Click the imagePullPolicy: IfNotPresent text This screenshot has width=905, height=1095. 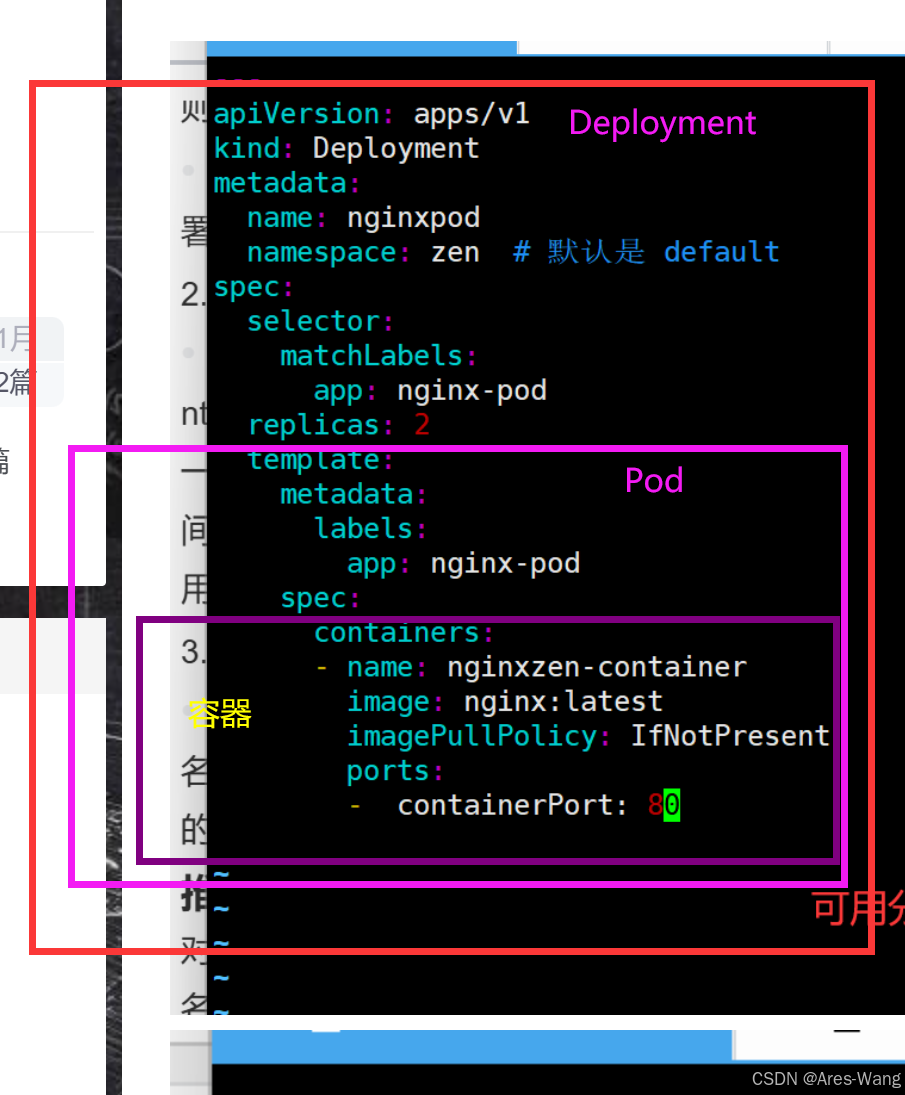tap(587, 736)
